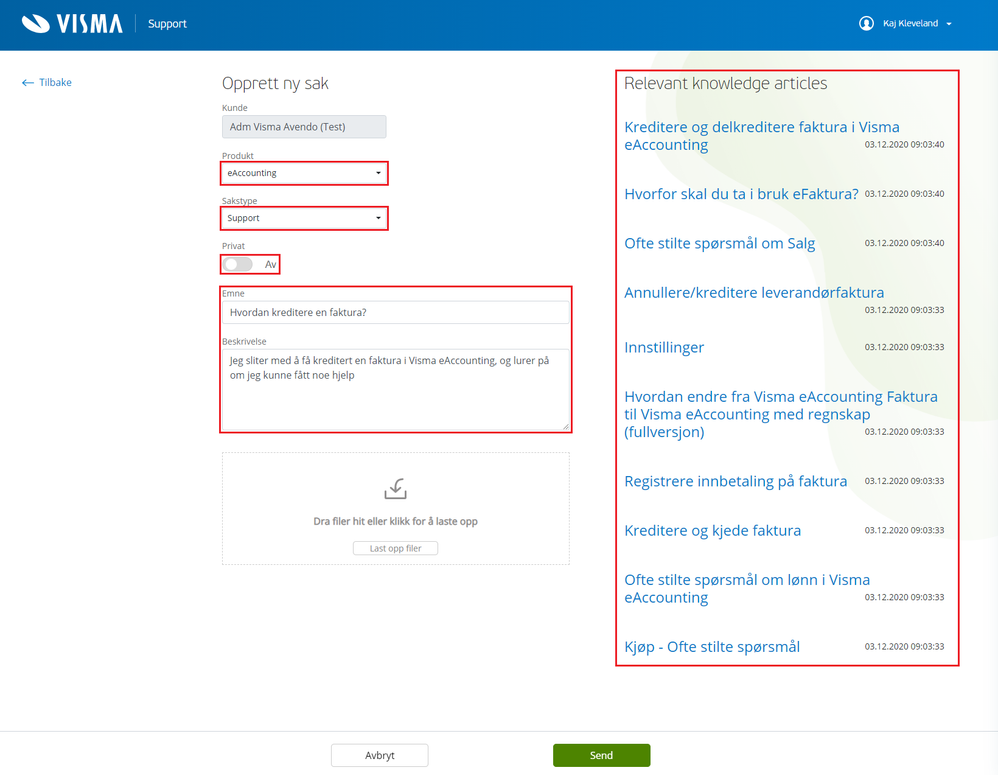This screenshot has width=998, height=775.
Task: Open the Kreditere og kjede faktura article
Action: (x=712, y=531)
